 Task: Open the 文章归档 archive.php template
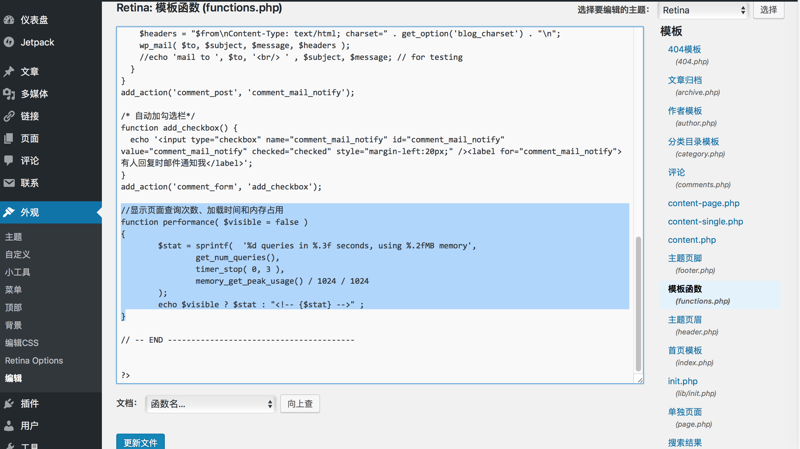(x=685, y=80)
